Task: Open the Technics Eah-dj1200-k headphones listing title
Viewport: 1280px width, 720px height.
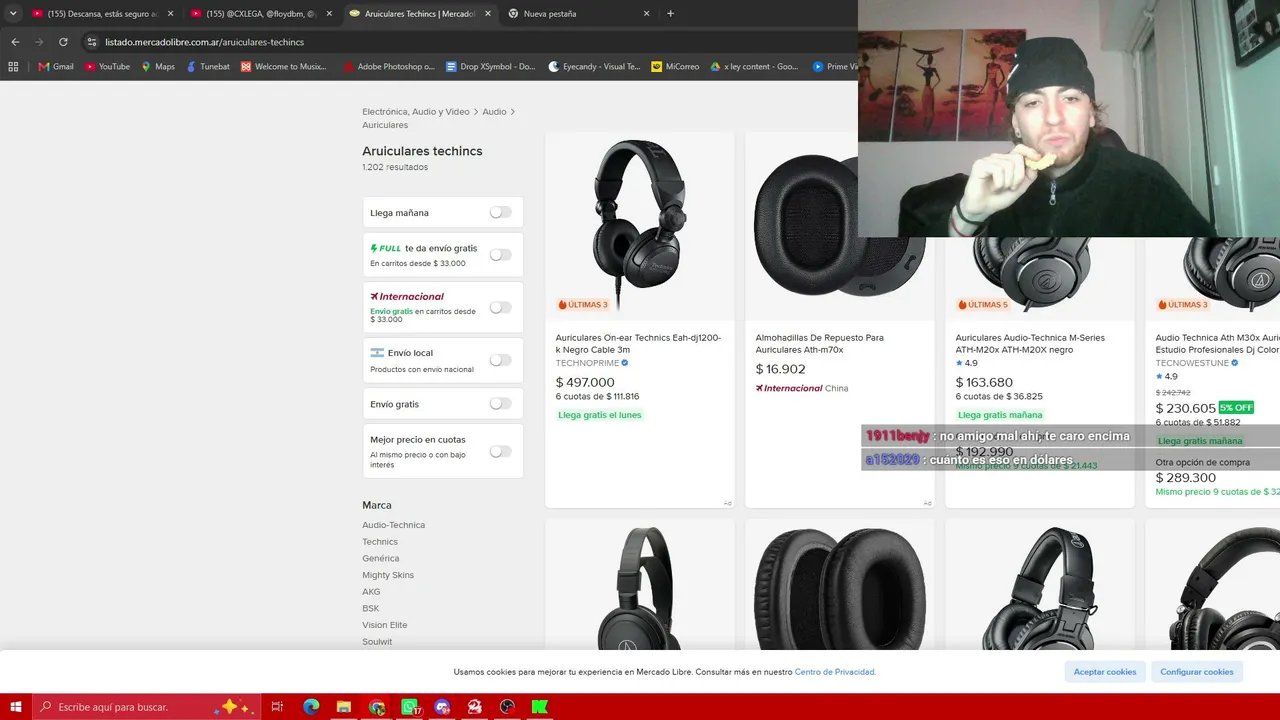Action: tap(638, 344)
